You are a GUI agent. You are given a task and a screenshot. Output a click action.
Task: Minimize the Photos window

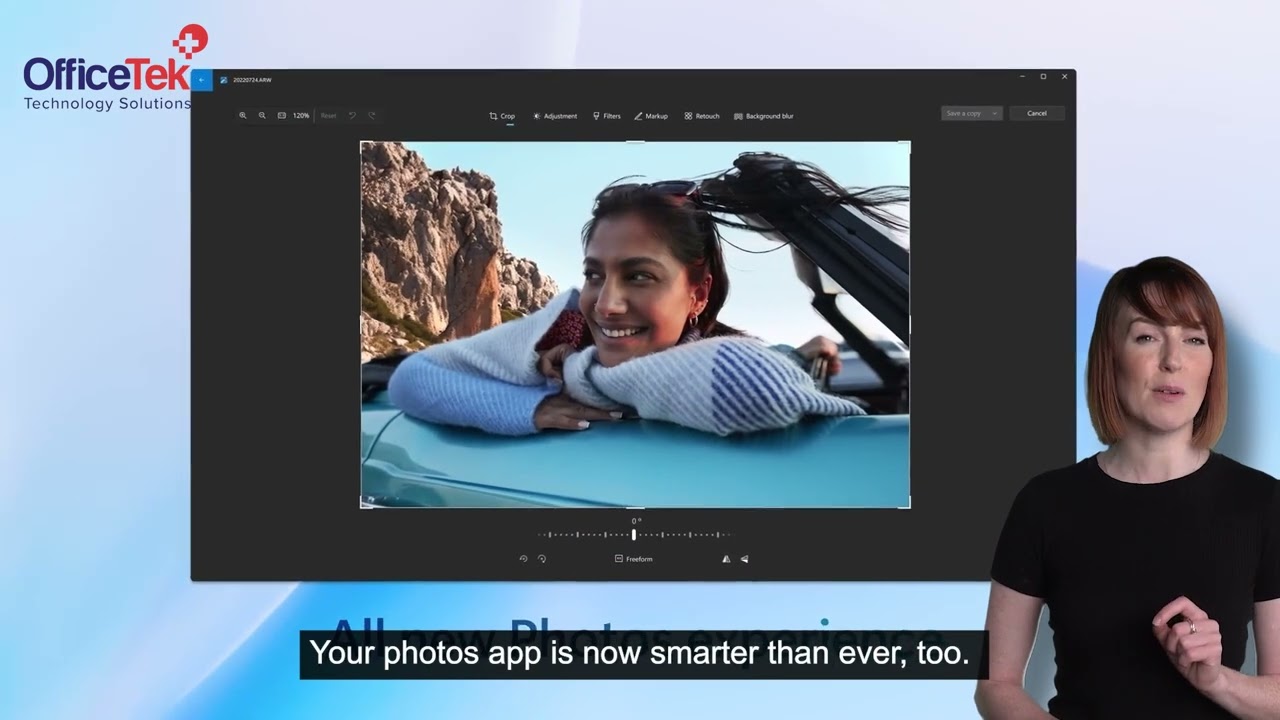[x=1022, y=77]
